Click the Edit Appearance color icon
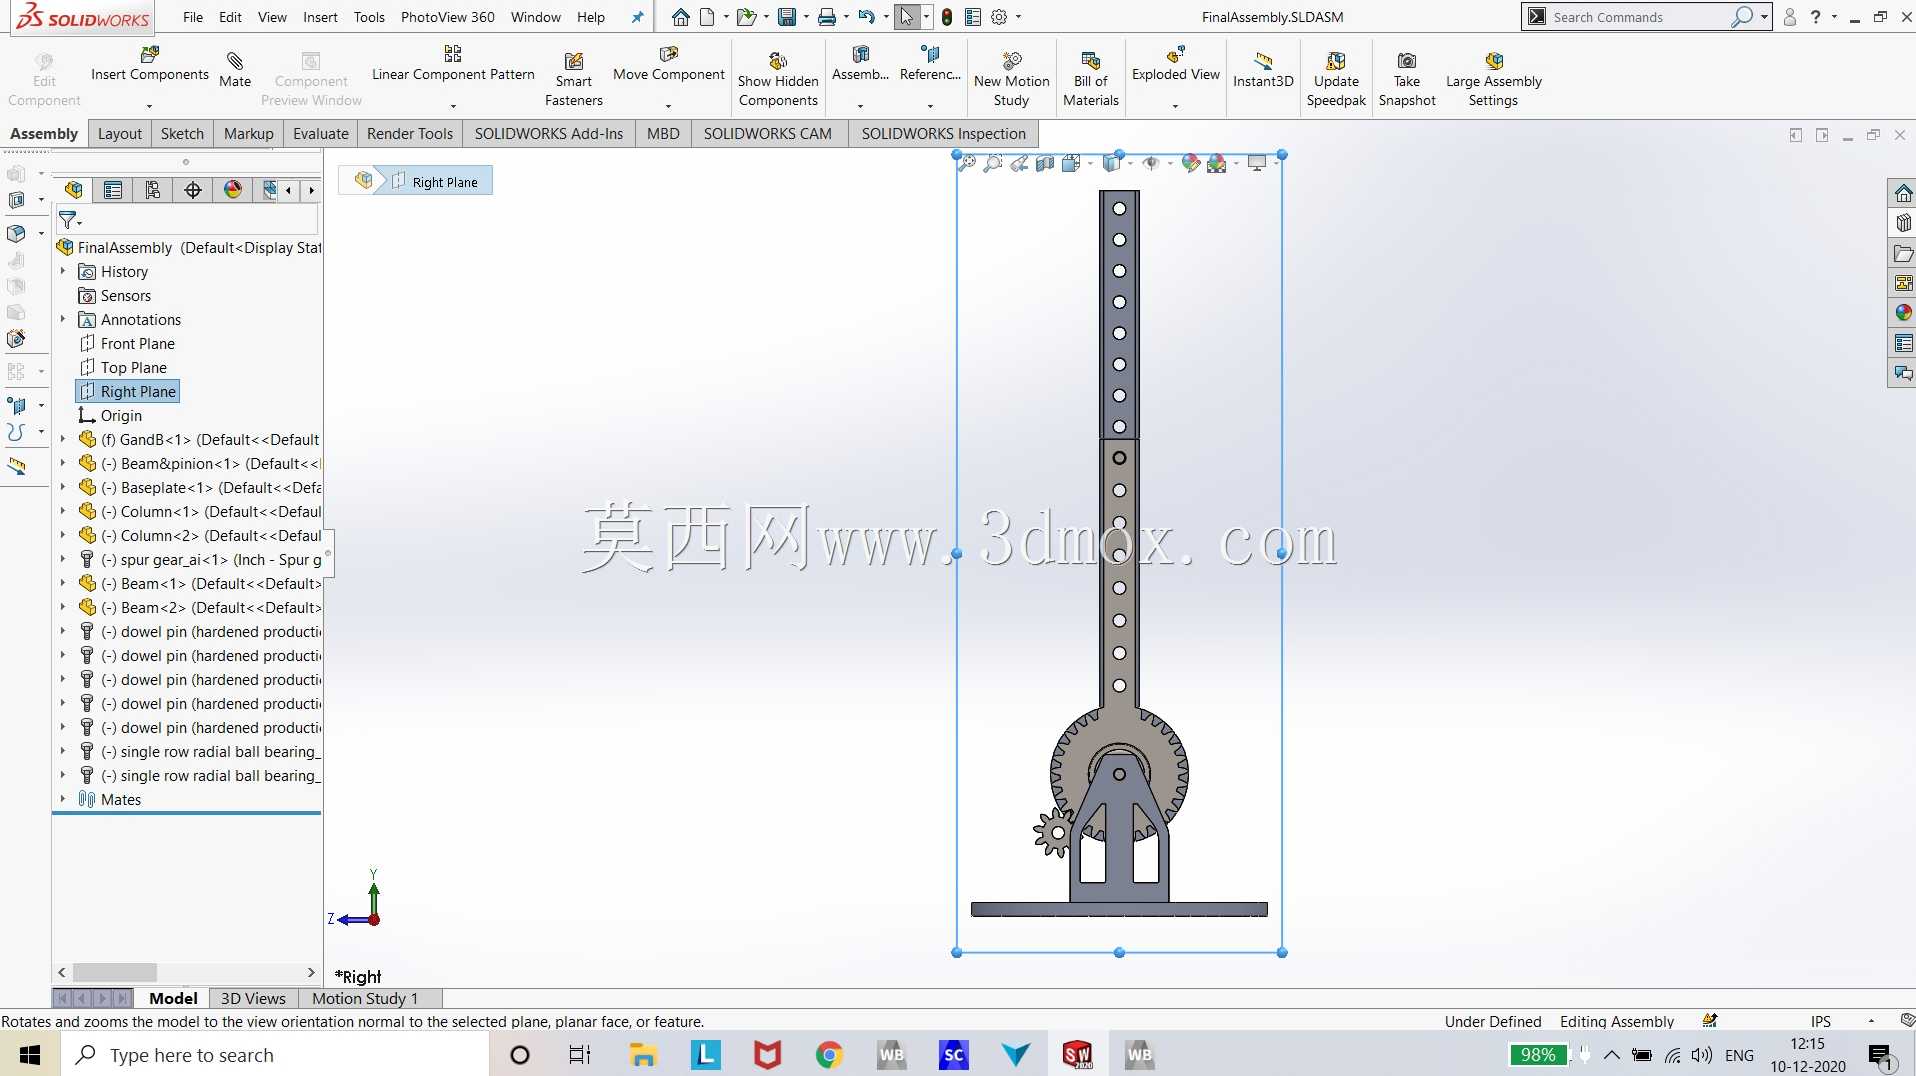 click(1190, 163)
